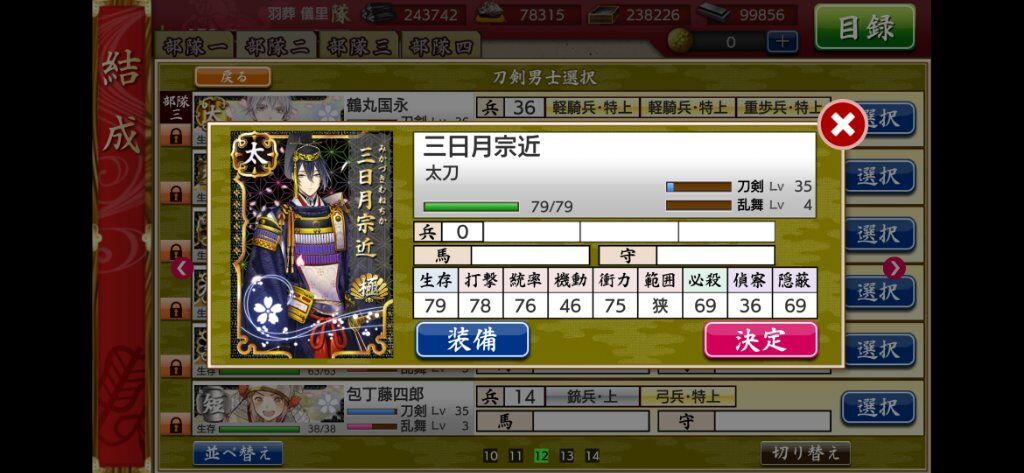
Task: Tap the empty 馬 horse slot field
Action: tap(530, 255)
